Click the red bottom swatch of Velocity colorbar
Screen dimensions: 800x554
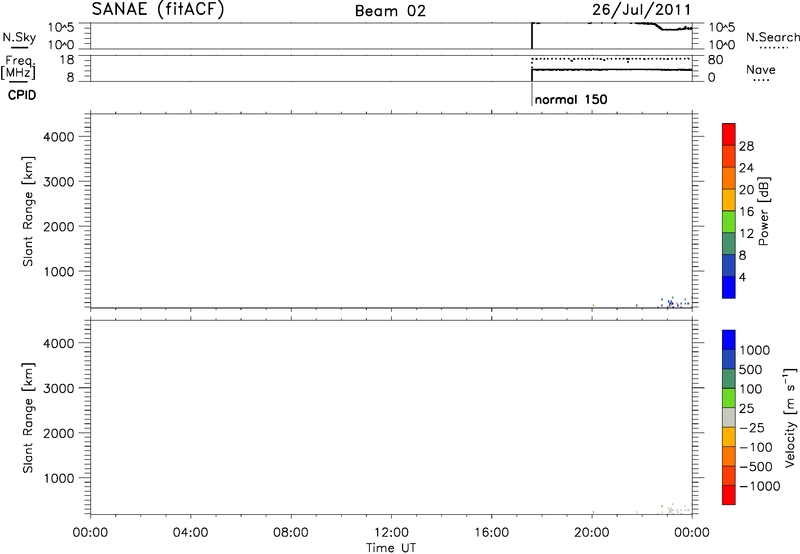[729, 495]
